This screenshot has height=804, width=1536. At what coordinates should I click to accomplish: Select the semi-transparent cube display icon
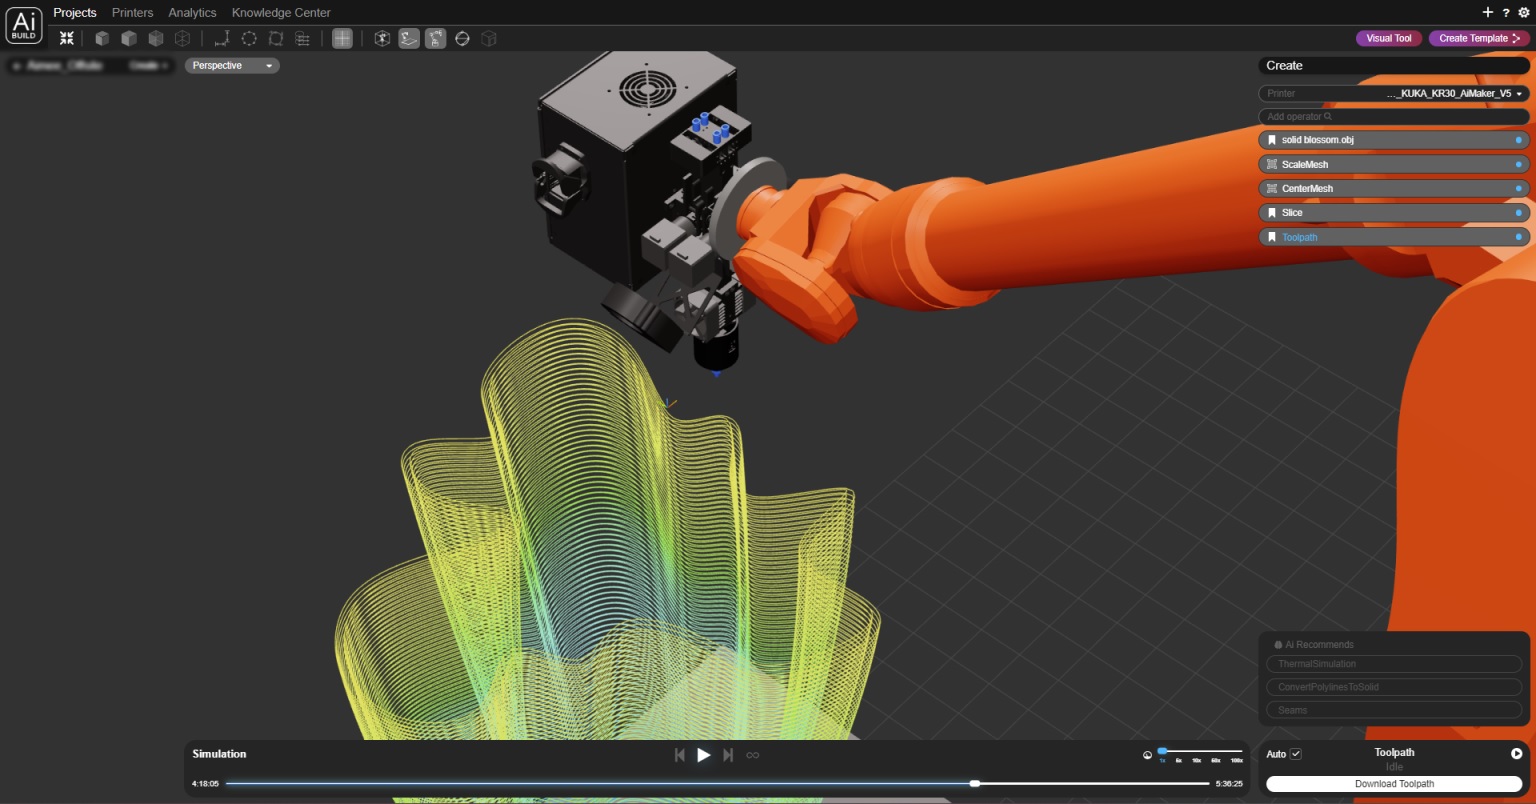tap(156, 38)
